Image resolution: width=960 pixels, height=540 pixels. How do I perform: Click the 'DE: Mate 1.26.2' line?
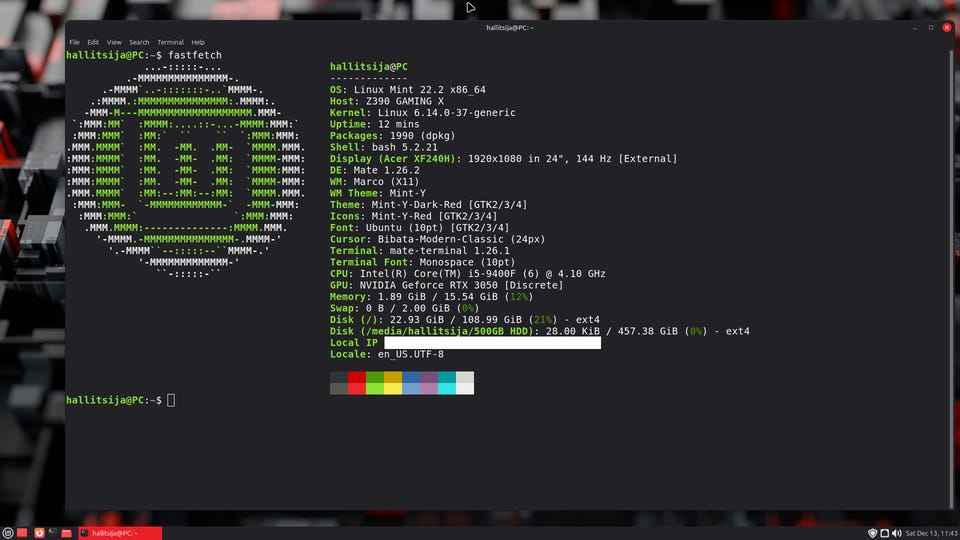(375, 170)
